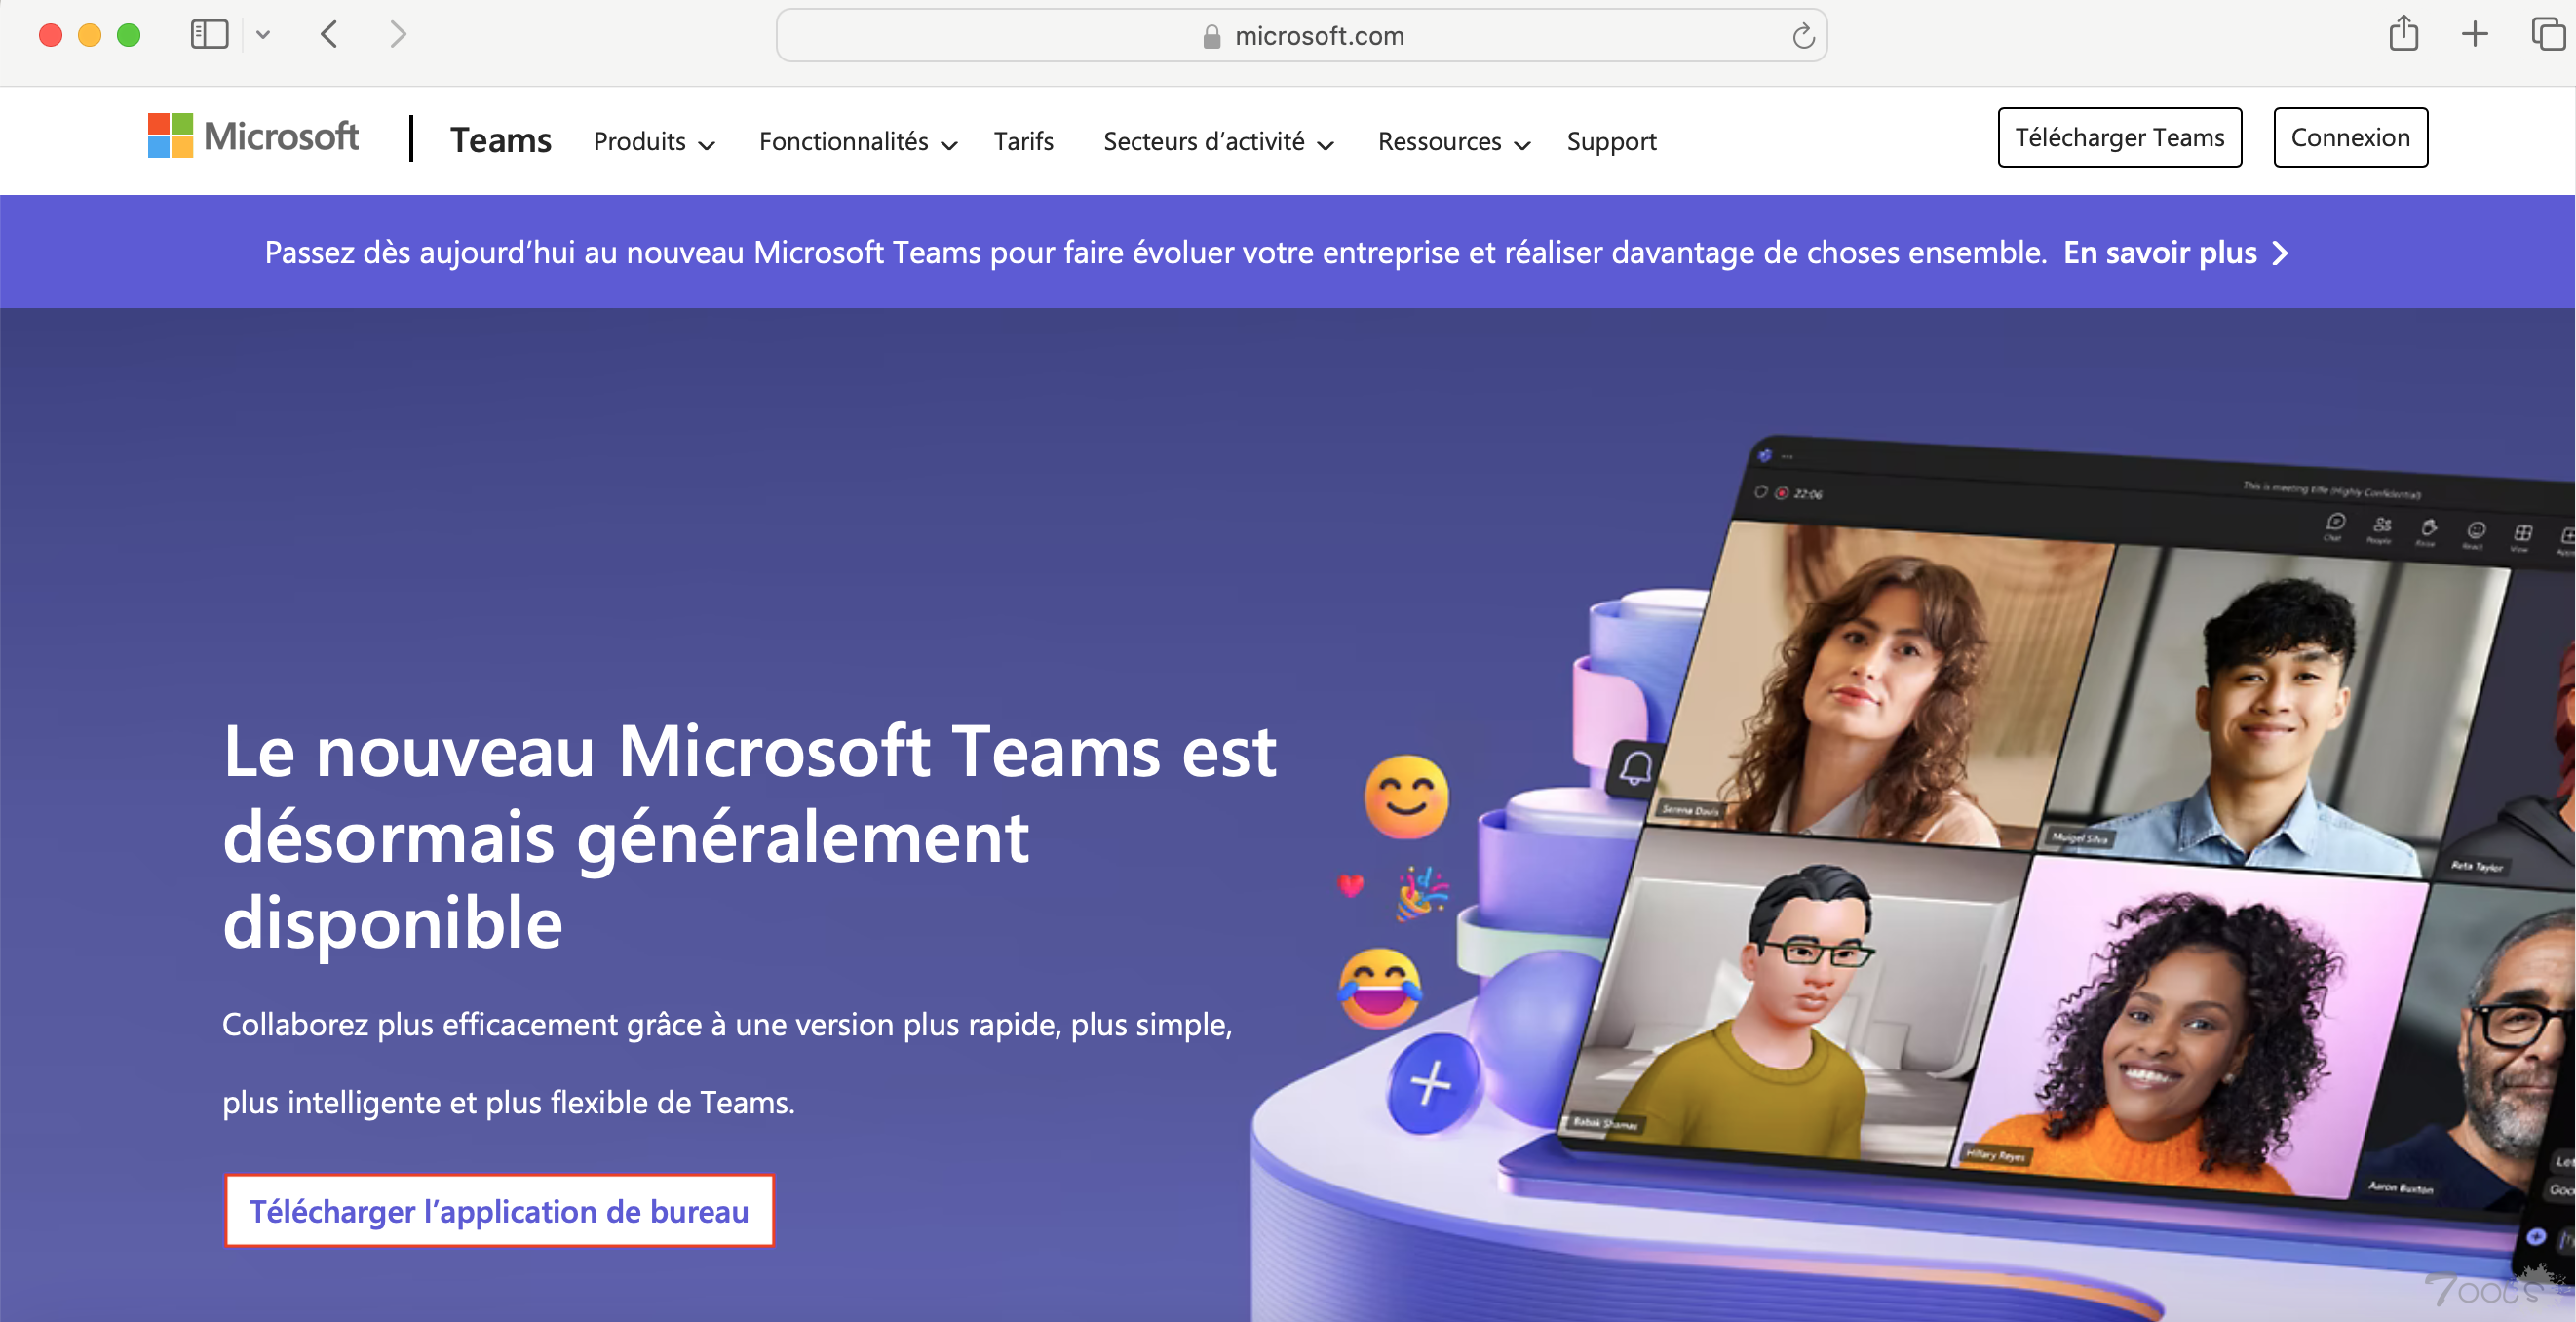The image size is (2576, 1322).
Task: Expand the Produits menu
Action: pyautogui.click(x=654, y=142)
